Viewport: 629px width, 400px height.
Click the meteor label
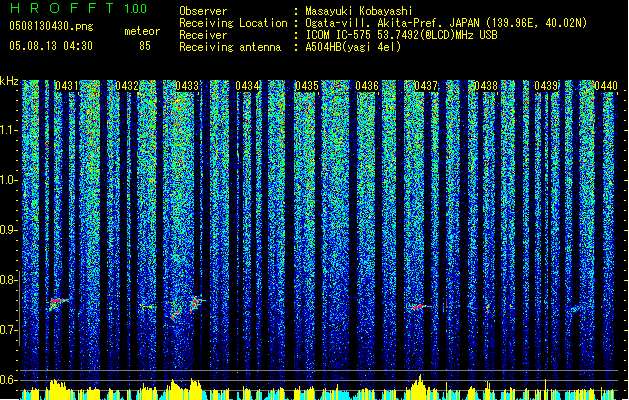(142, 31)
